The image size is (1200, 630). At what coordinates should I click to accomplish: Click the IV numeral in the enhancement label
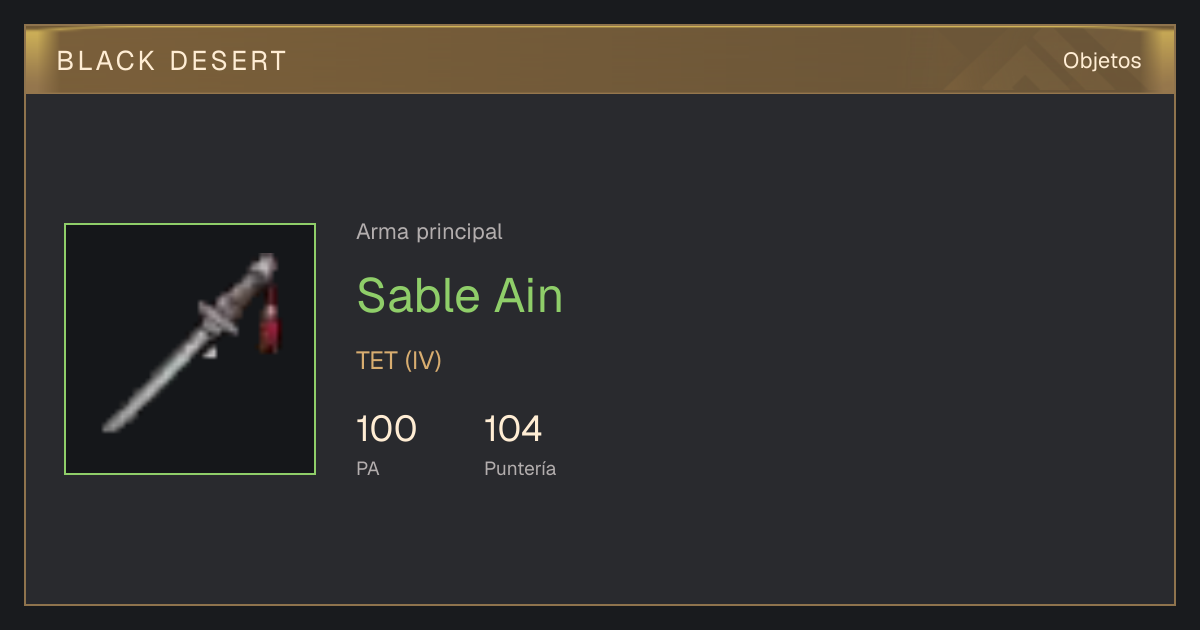(x=423, y=361)
